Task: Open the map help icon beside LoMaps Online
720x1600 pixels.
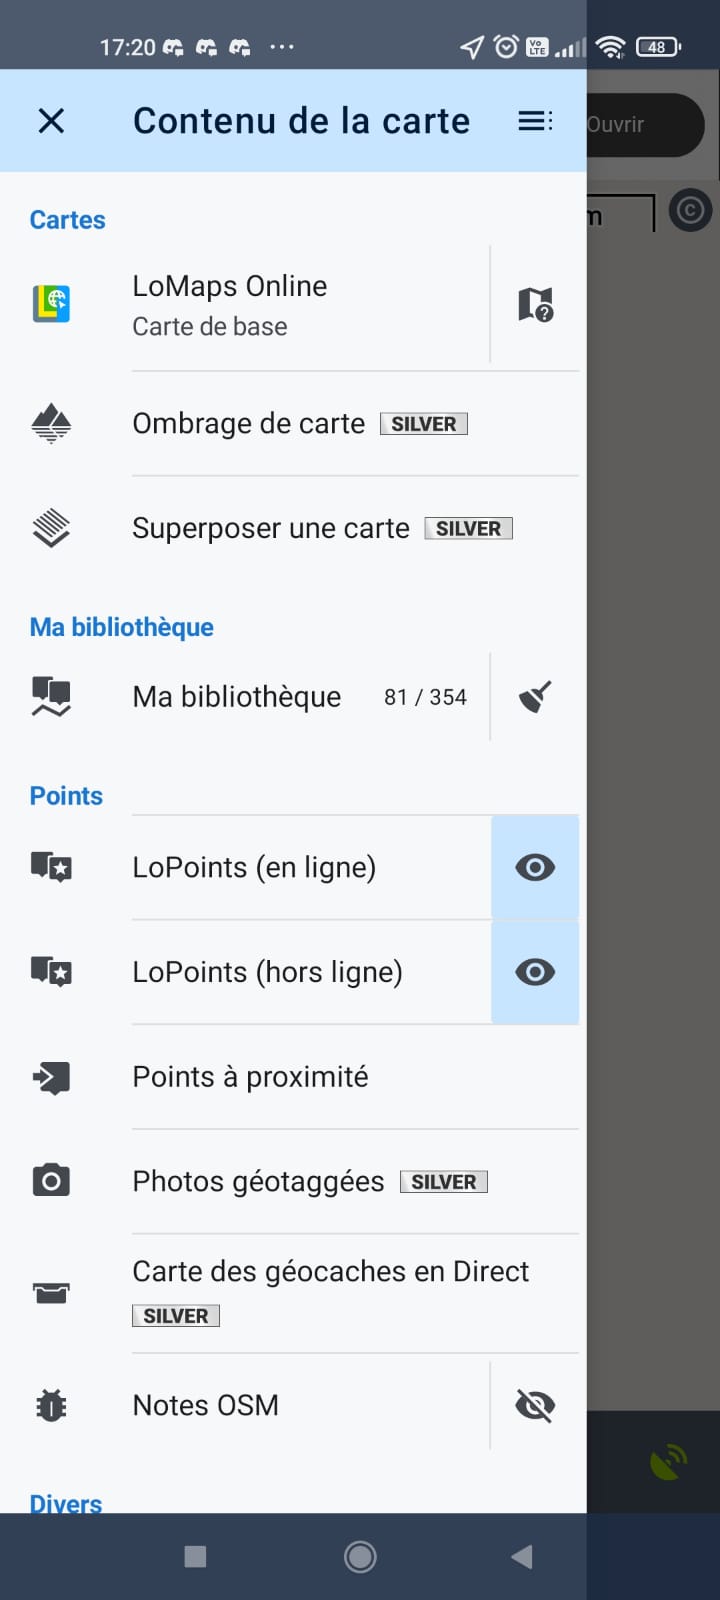Action: click(535, 304)
